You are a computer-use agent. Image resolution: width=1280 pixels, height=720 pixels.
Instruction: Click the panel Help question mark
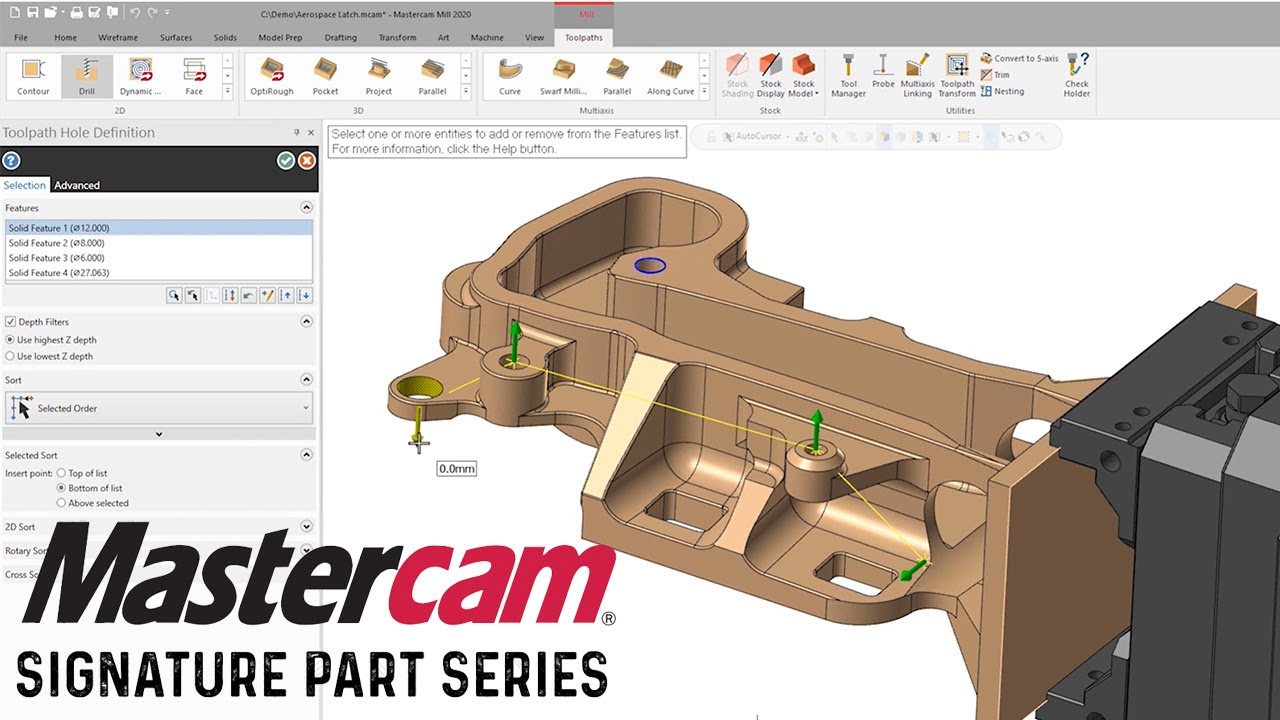(11, 161)
